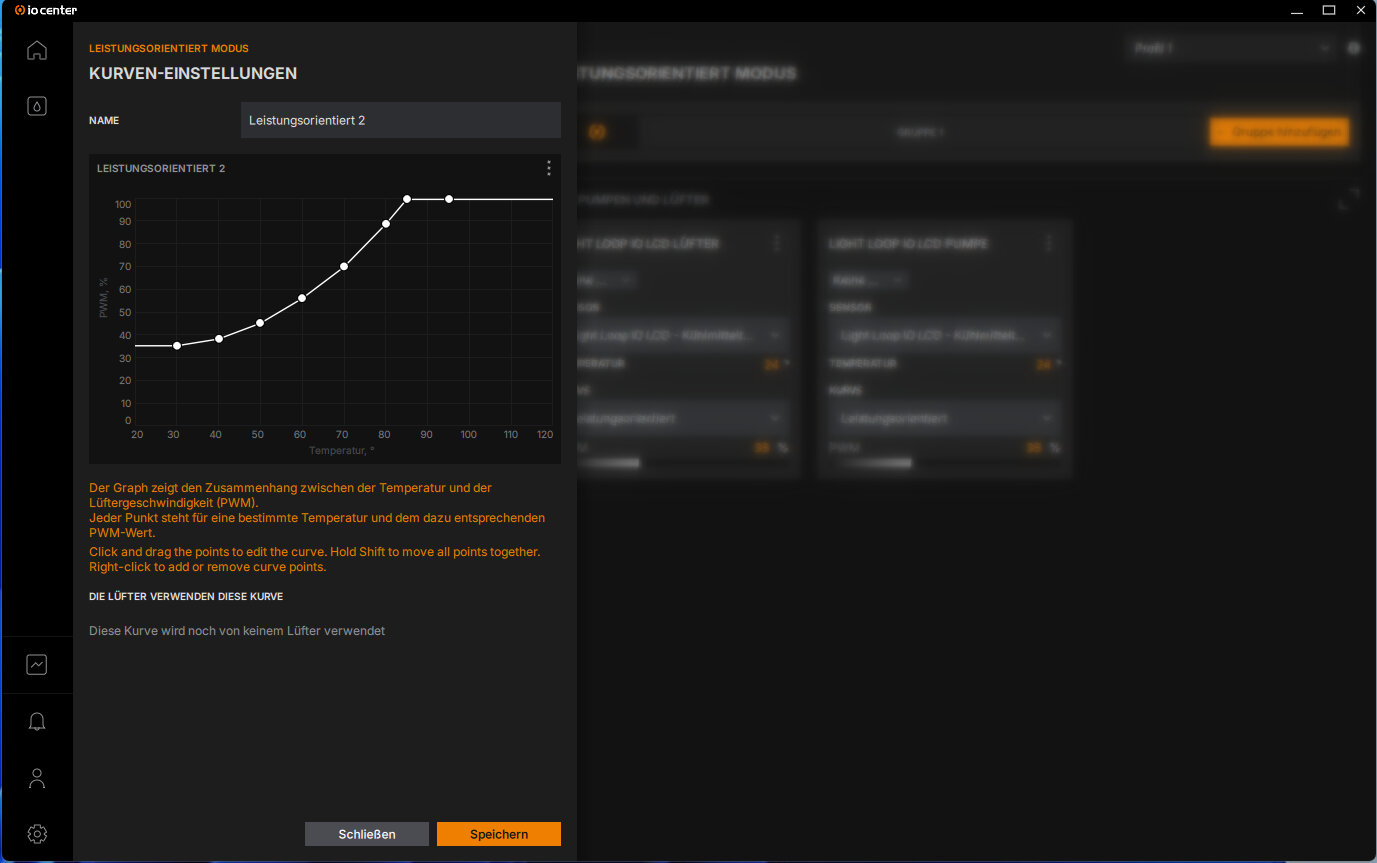Click 'DIE LÜFTER VERWENDEN DIESE KURVE' heading

186,597
